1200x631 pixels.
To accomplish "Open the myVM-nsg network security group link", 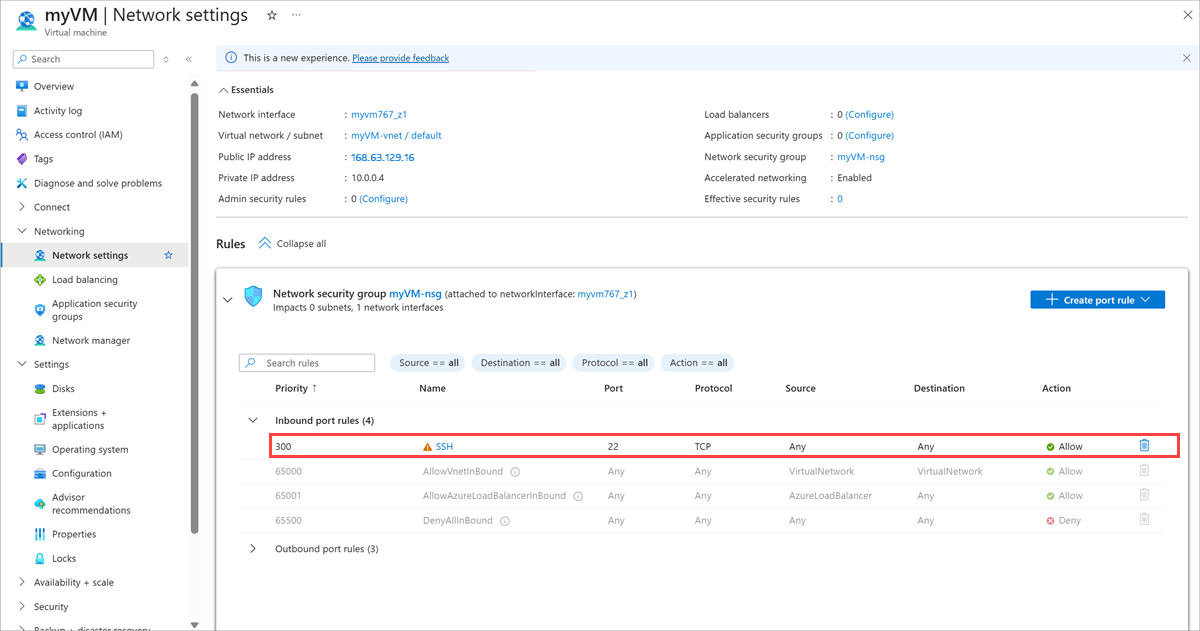I will click(x=860, y=157).
